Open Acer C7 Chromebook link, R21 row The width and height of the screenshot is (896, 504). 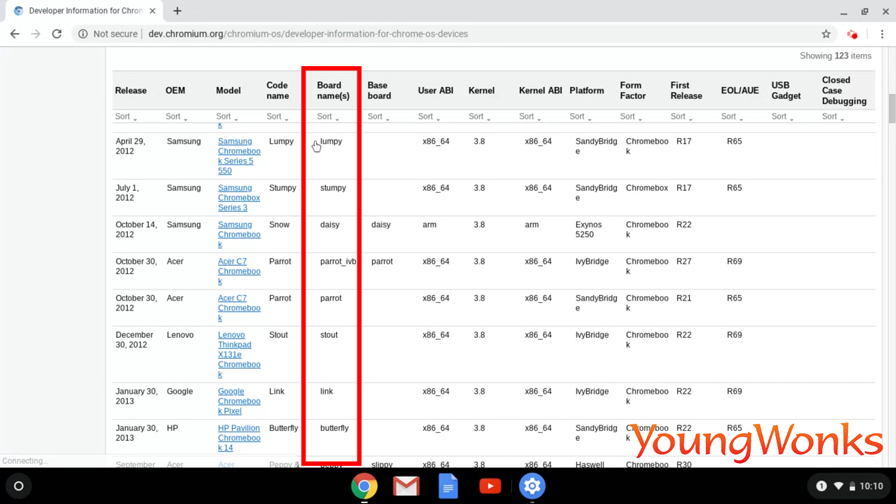239,307
